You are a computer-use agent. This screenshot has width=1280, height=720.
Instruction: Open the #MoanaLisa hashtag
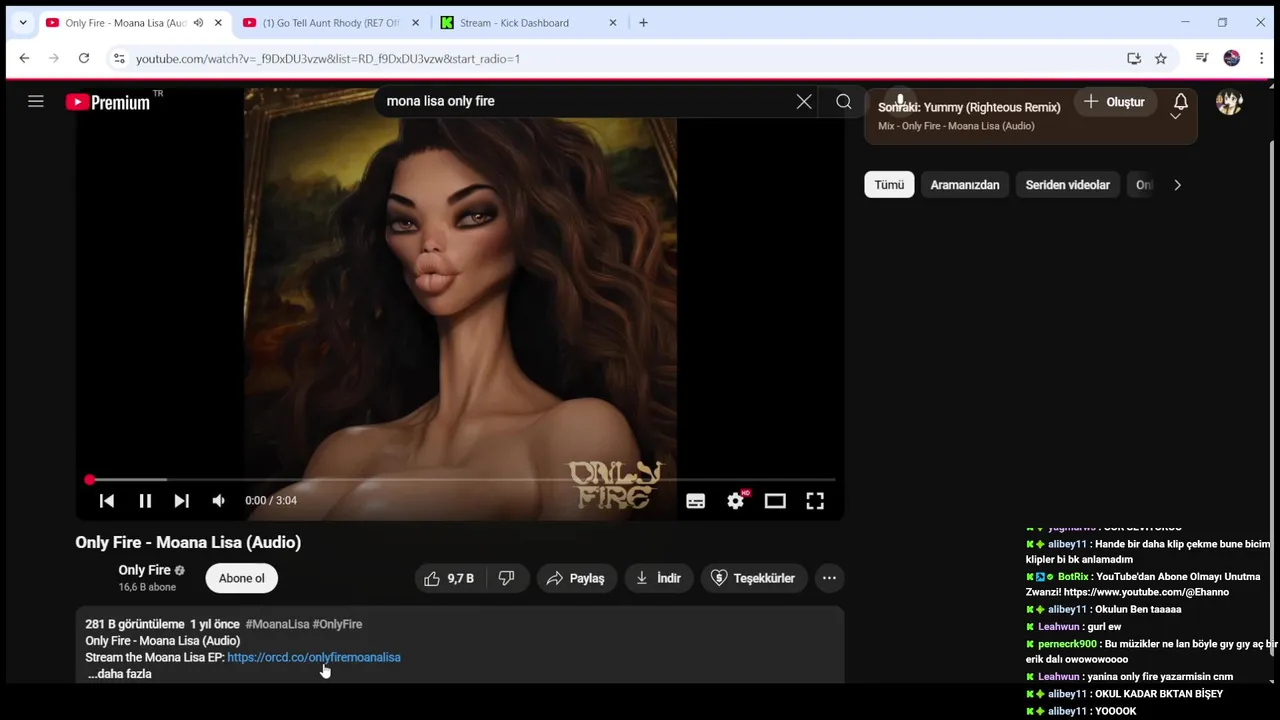pos(277,624)
